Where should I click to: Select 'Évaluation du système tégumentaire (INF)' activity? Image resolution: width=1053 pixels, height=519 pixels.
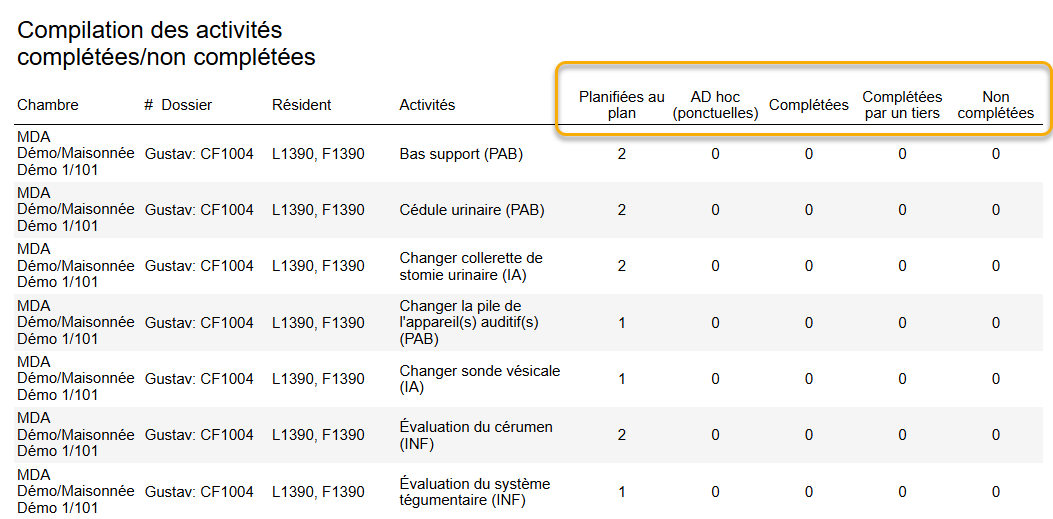(x=474, y=492)
